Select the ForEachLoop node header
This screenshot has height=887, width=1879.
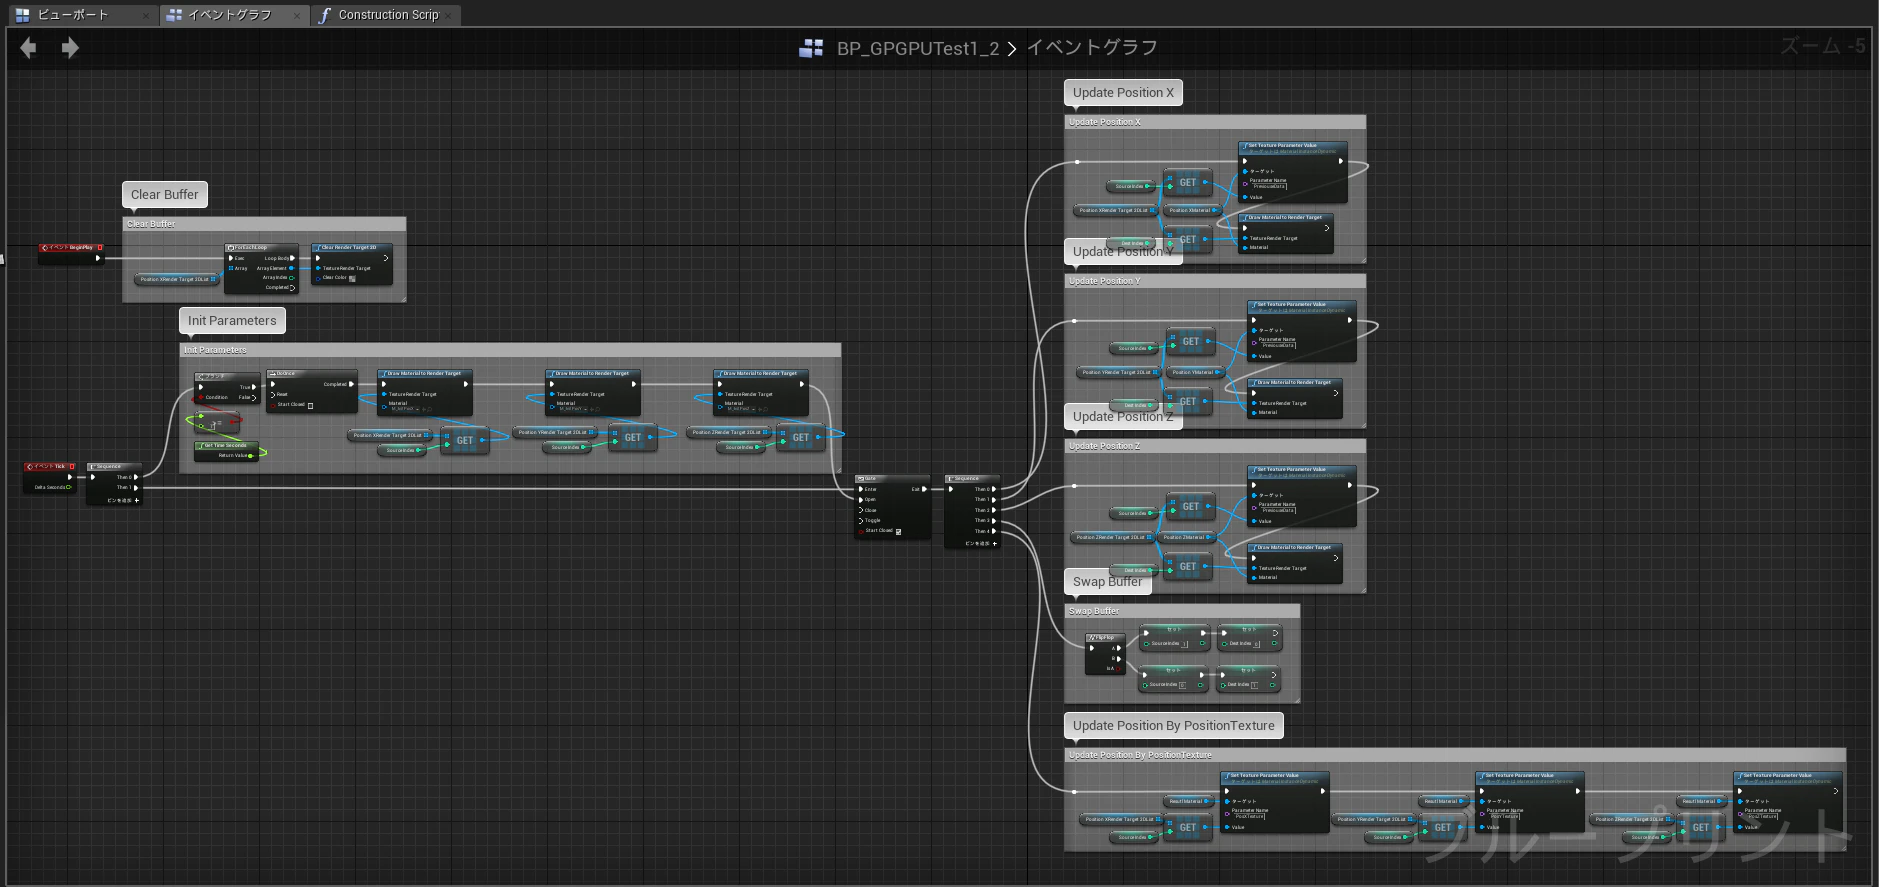261,247
